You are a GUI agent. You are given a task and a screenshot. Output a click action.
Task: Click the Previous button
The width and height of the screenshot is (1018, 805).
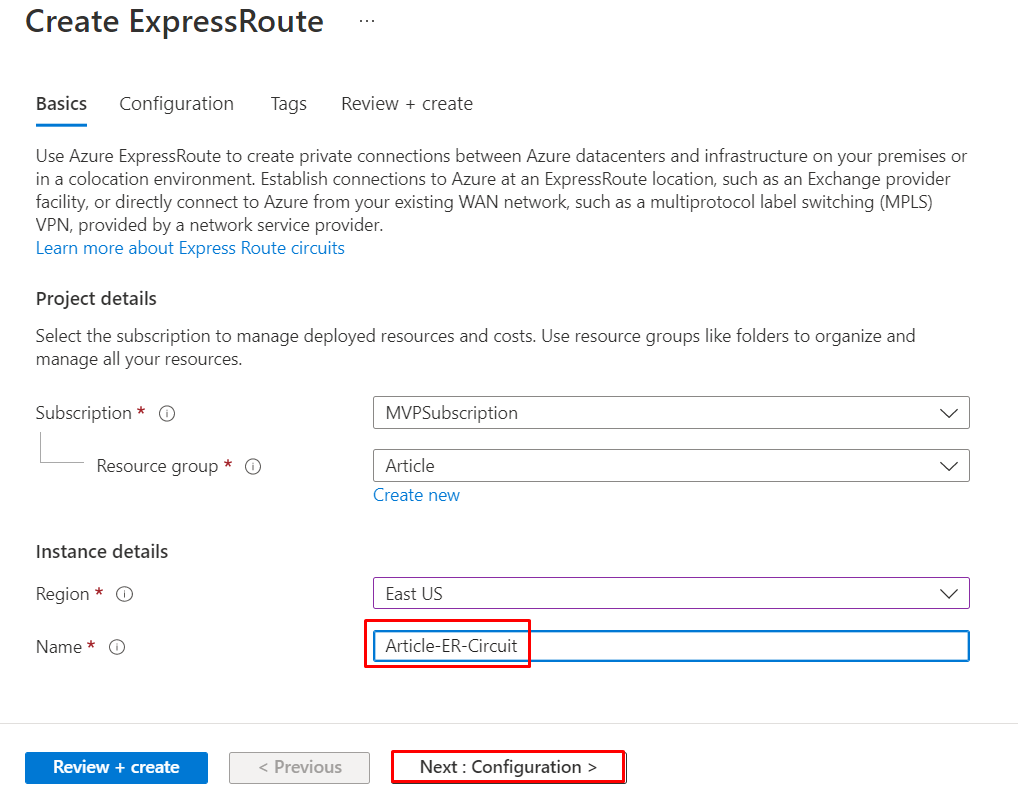pos(299,768)
